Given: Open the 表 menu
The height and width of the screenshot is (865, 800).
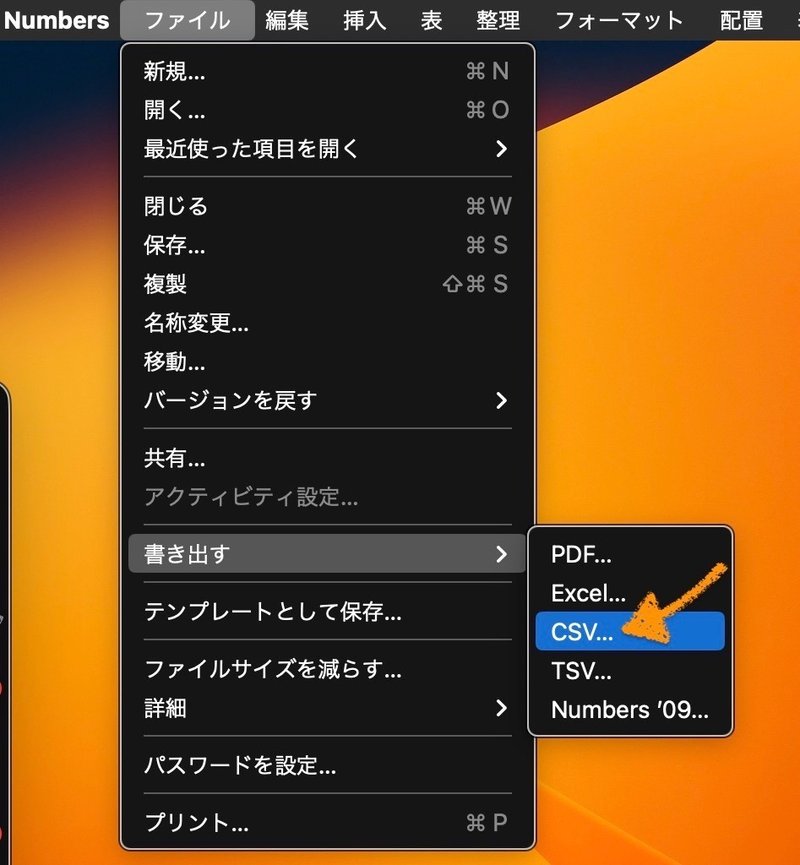Looking at the screenshot, I should coord(431,20).
